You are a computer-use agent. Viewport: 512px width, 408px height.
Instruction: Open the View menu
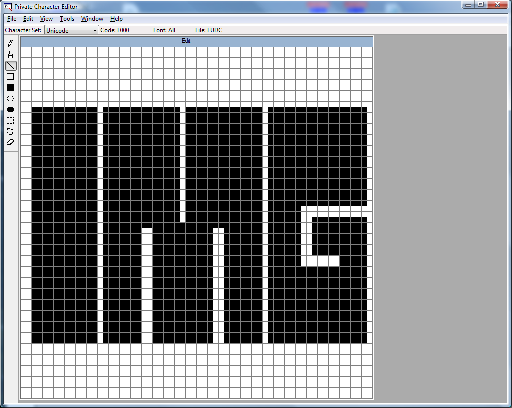point(46,19)
